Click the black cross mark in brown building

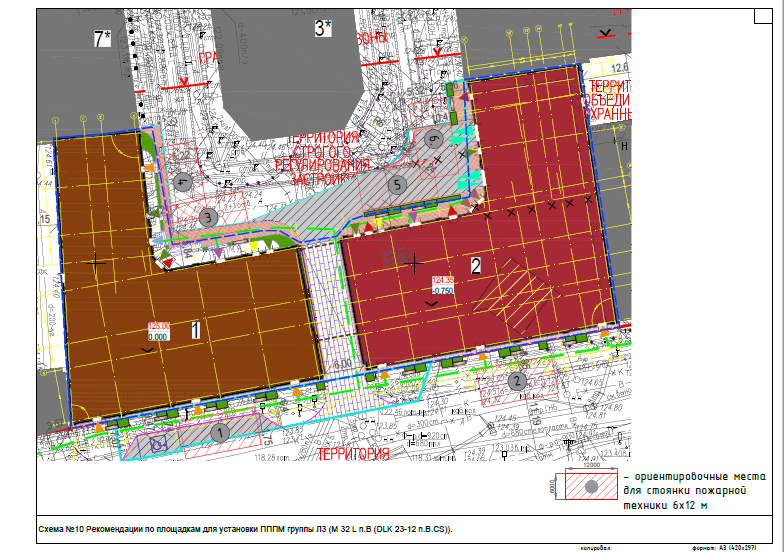pos(96,262)
